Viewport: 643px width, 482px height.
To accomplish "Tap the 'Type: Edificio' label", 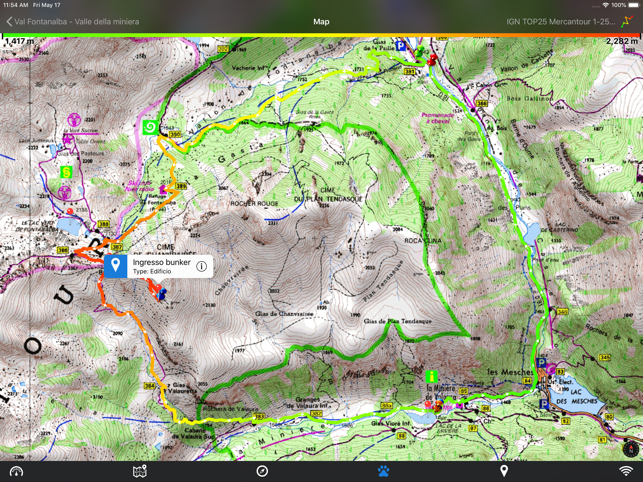I will click(x=152, y=272).
